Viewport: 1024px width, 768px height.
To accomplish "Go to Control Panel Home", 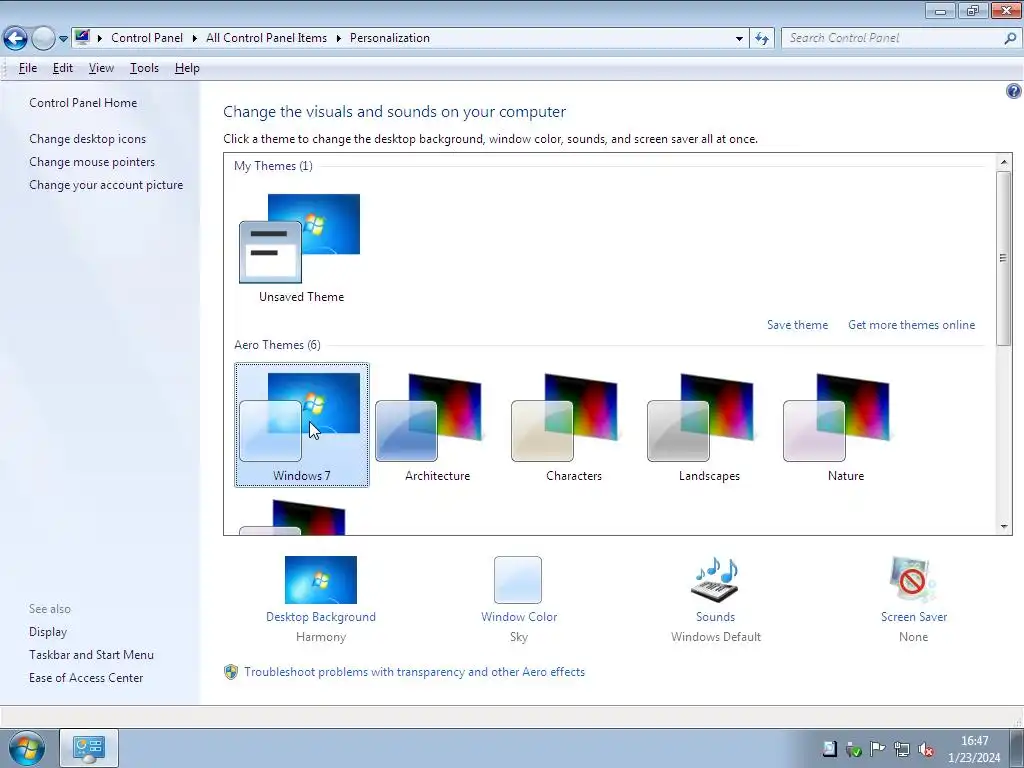I will tap(83, 103).
